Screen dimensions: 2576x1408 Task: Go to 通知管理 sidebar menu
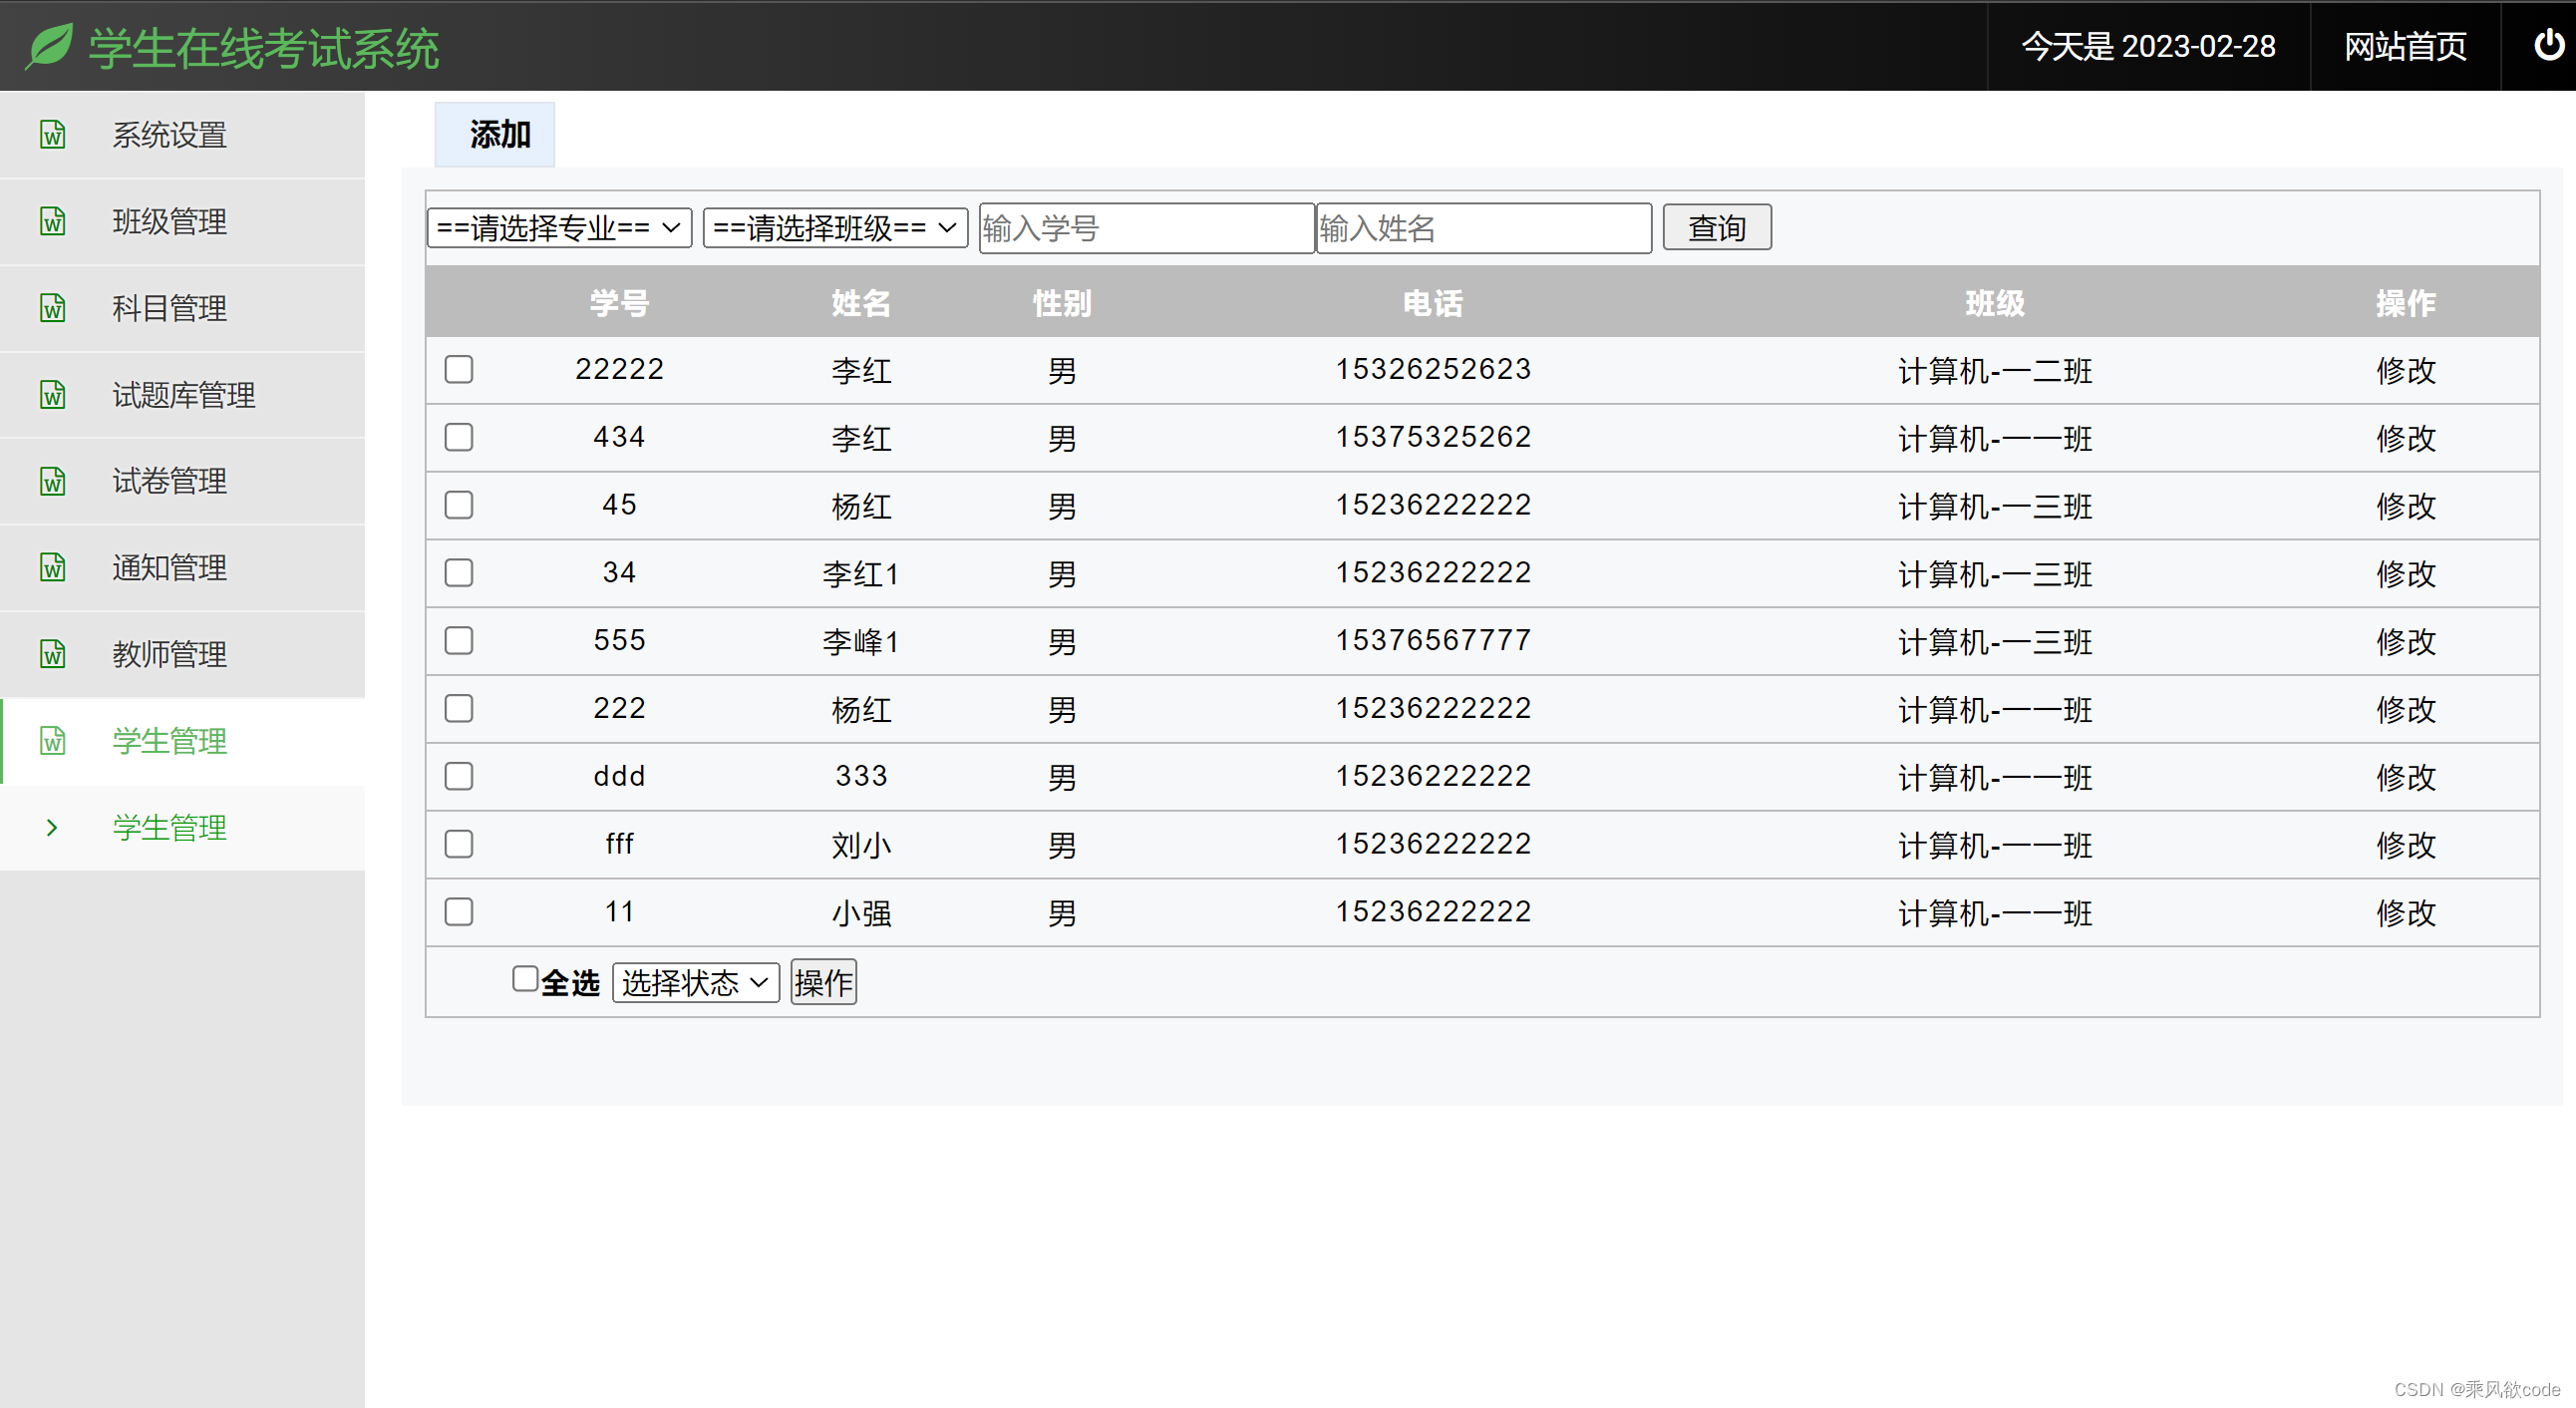(x=169, y=568)
